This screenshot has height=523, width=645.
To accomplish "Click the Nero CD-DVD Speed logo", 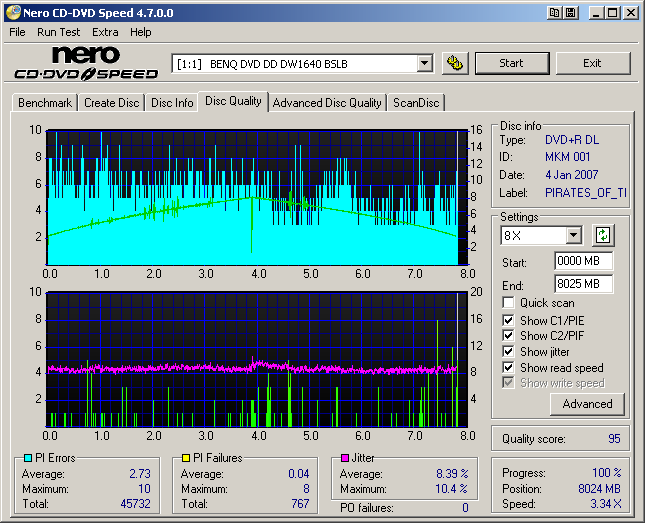I will (86, 63).
